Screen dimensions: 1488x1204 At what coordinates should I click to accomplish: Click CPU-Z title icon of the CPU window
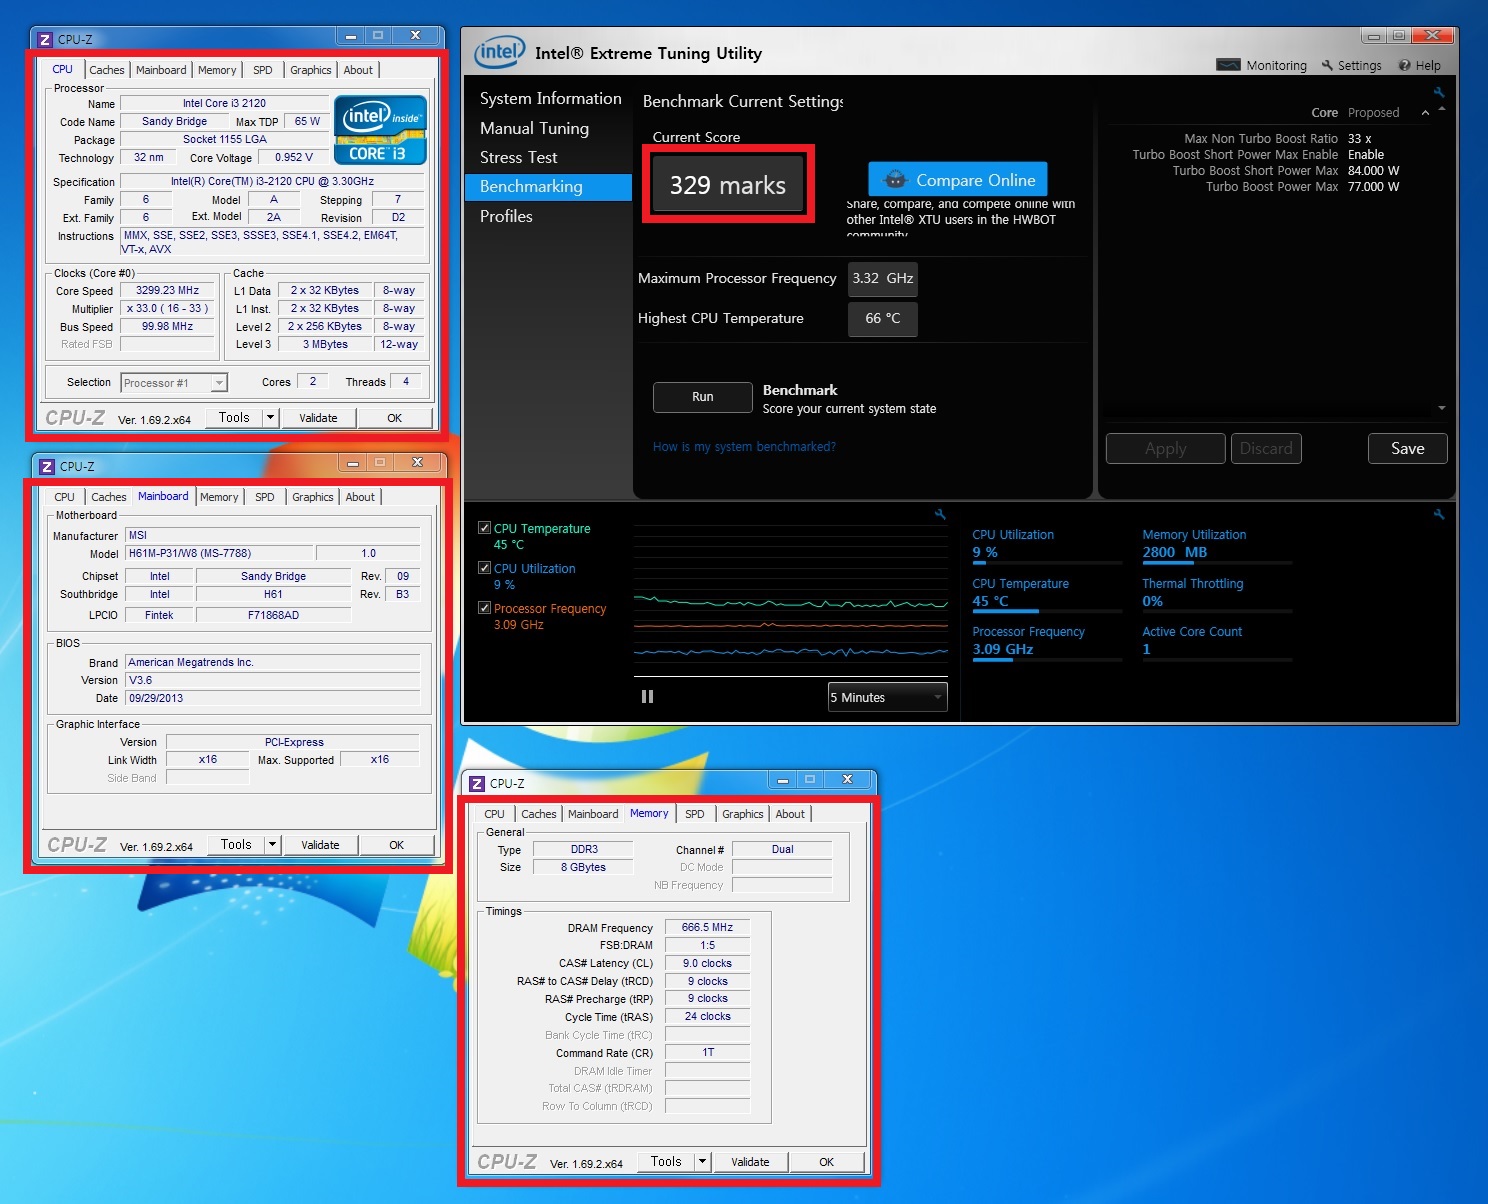[45, 40]
